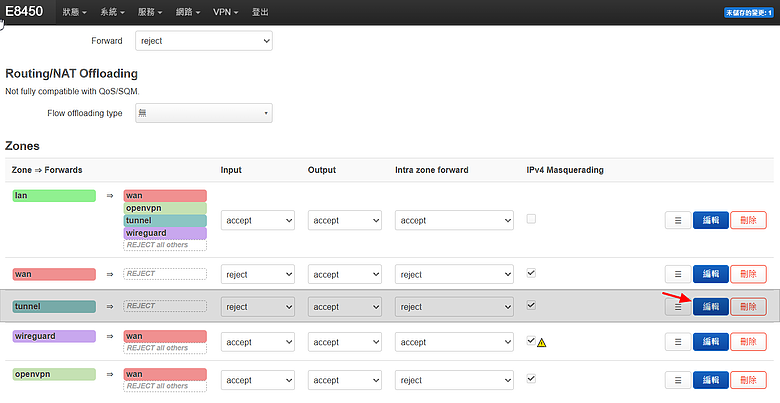Click wan forward badge in openvpn row

coord(165,374)
